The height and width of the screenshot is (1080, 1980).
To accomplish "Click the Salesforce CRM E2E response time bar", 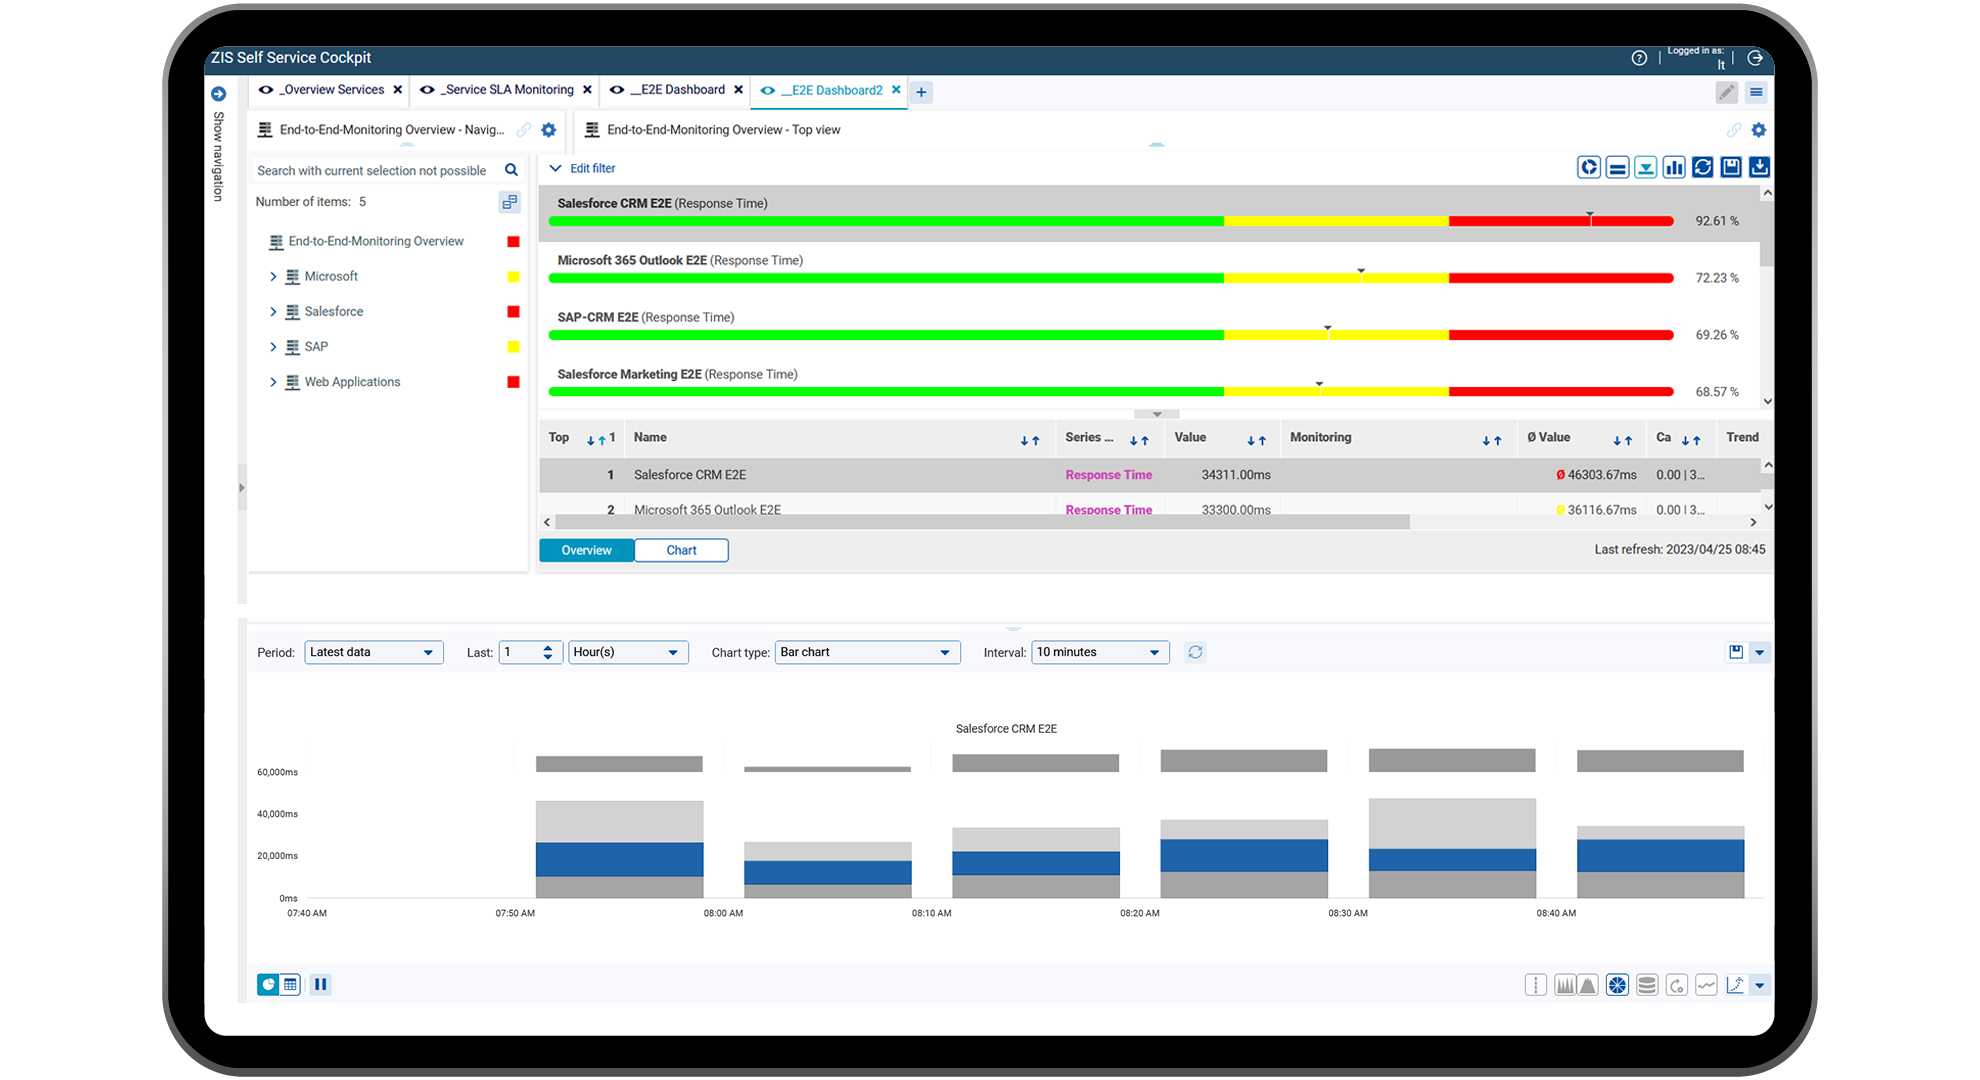I will point(1111,221).
